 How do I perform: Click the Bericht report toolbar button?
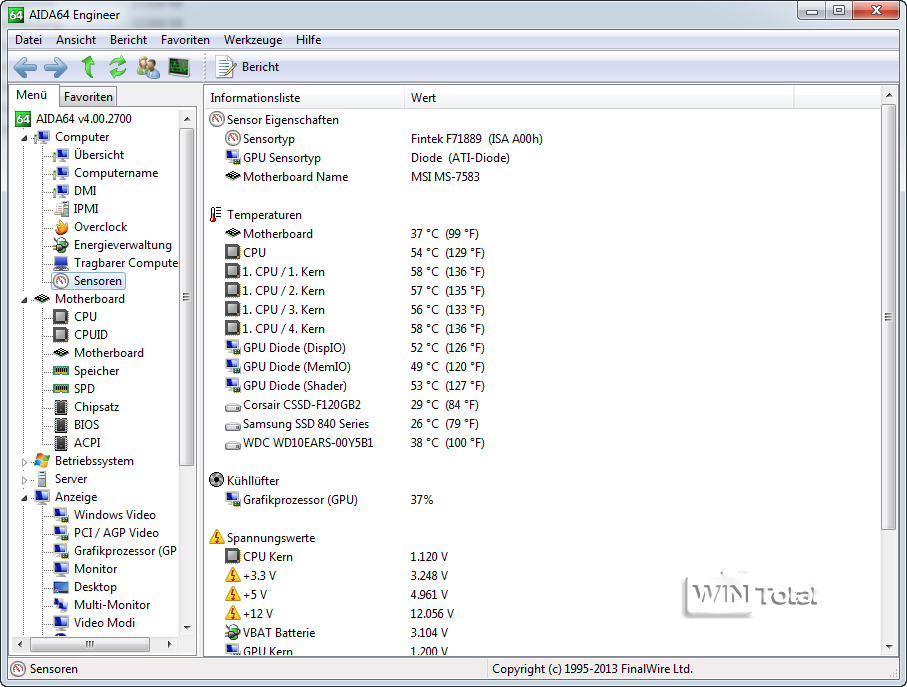[248, 67]
